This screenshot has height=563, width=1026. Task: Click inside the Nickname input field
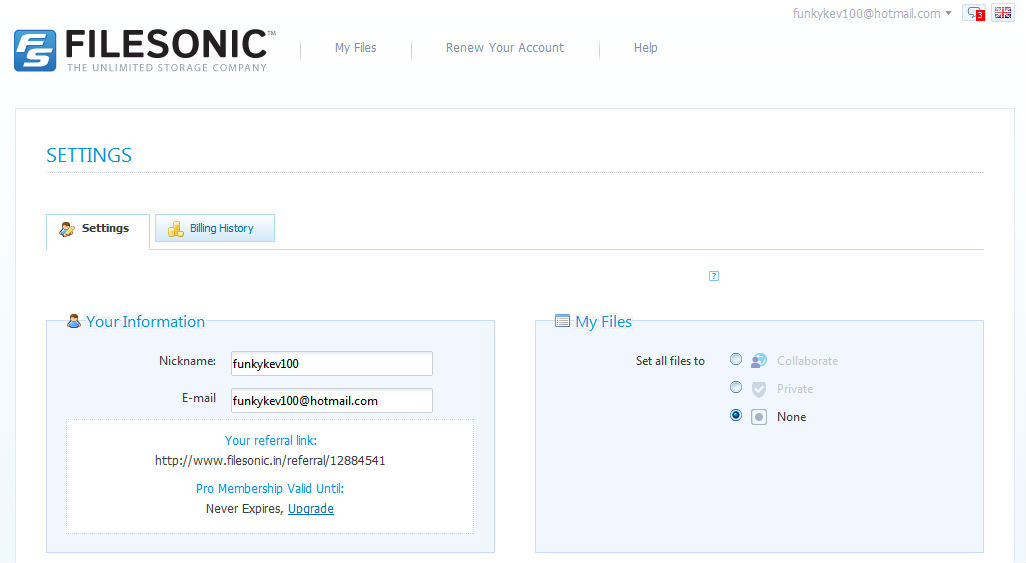332,363
